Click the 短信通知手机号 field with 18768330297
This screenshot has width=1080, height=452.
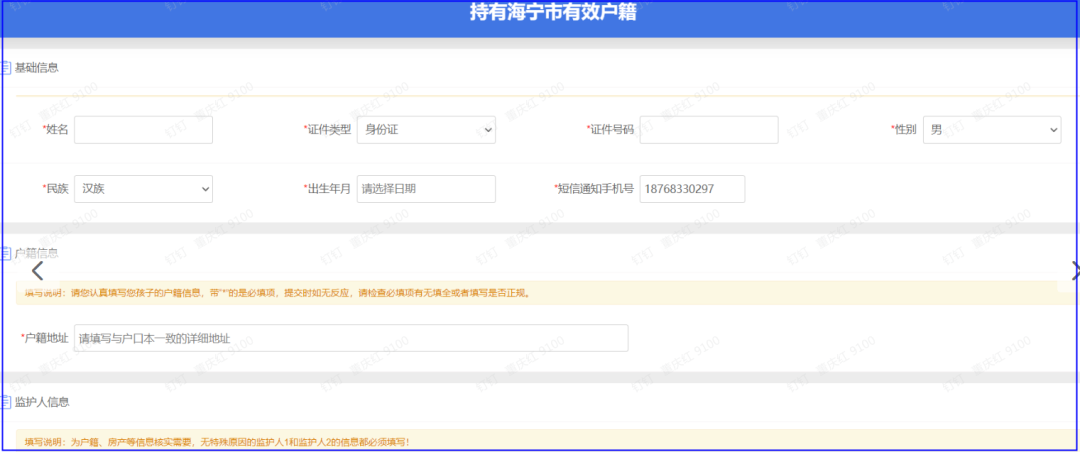(x=692, y=189)
